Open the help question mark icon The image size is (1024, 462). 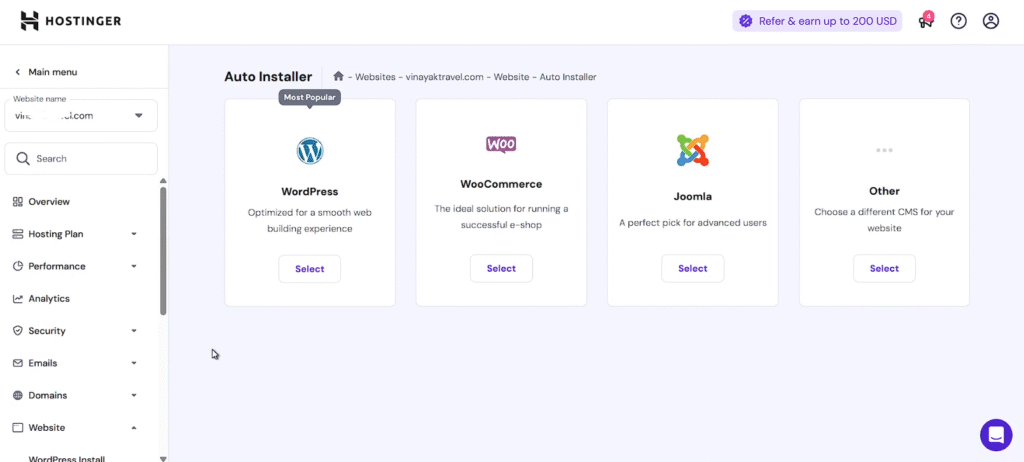coord(958,21)
